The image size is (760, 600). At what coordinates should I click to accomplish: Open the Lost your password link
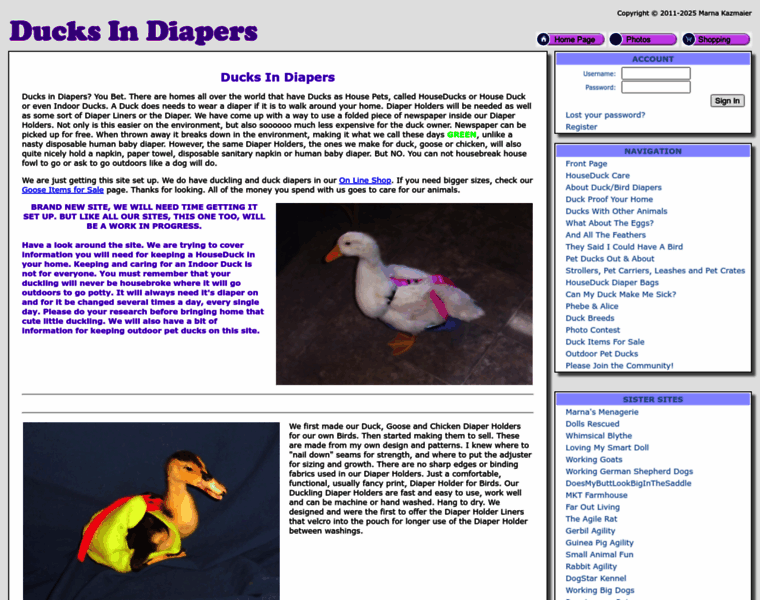click(x=605, y=115)
